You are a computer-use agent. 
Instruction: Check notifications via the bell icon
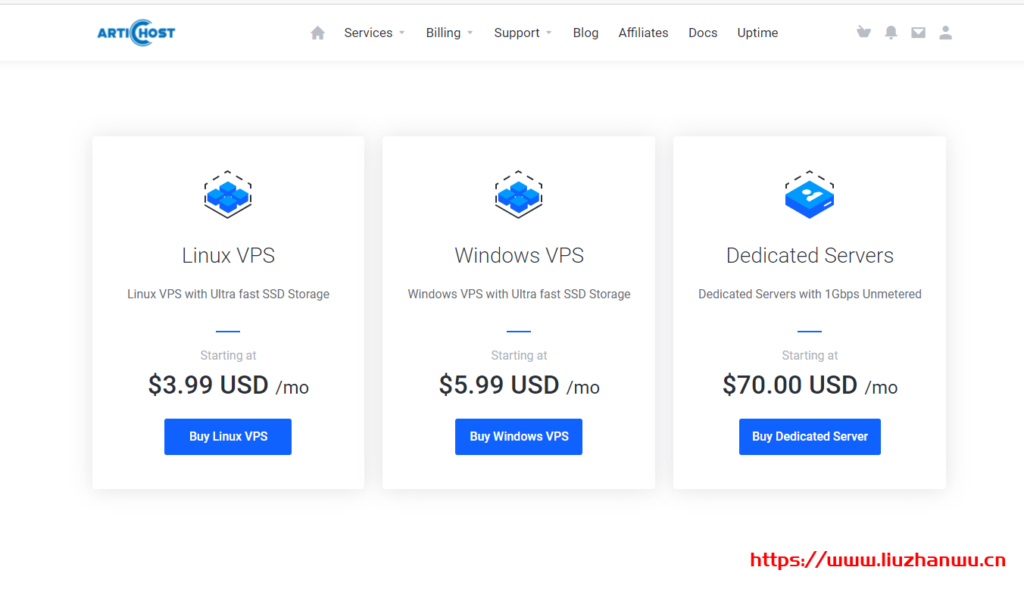pyautogui.click(x=890, y=32)
